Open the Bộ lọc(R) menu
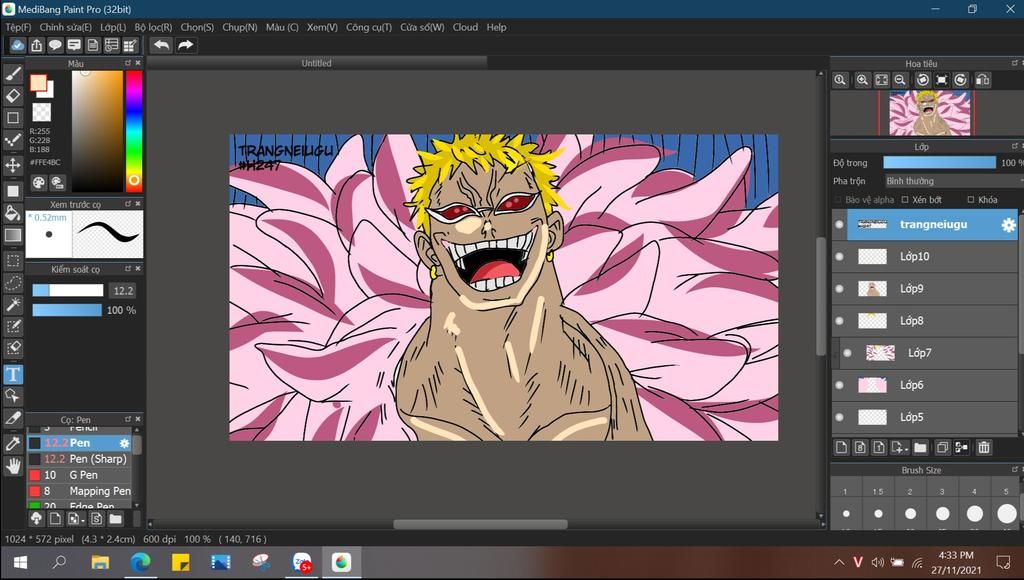This screenshot has height=580, width=1024. (x=153, y=27)
